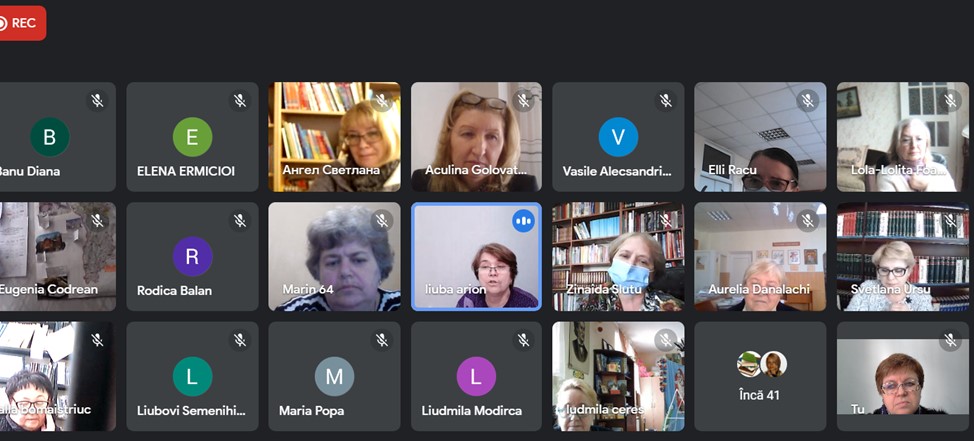Screen dimensions: 974x441
Task: Click muted mic icon on Elli Racu tile
Action: click(x=808, y=101)
